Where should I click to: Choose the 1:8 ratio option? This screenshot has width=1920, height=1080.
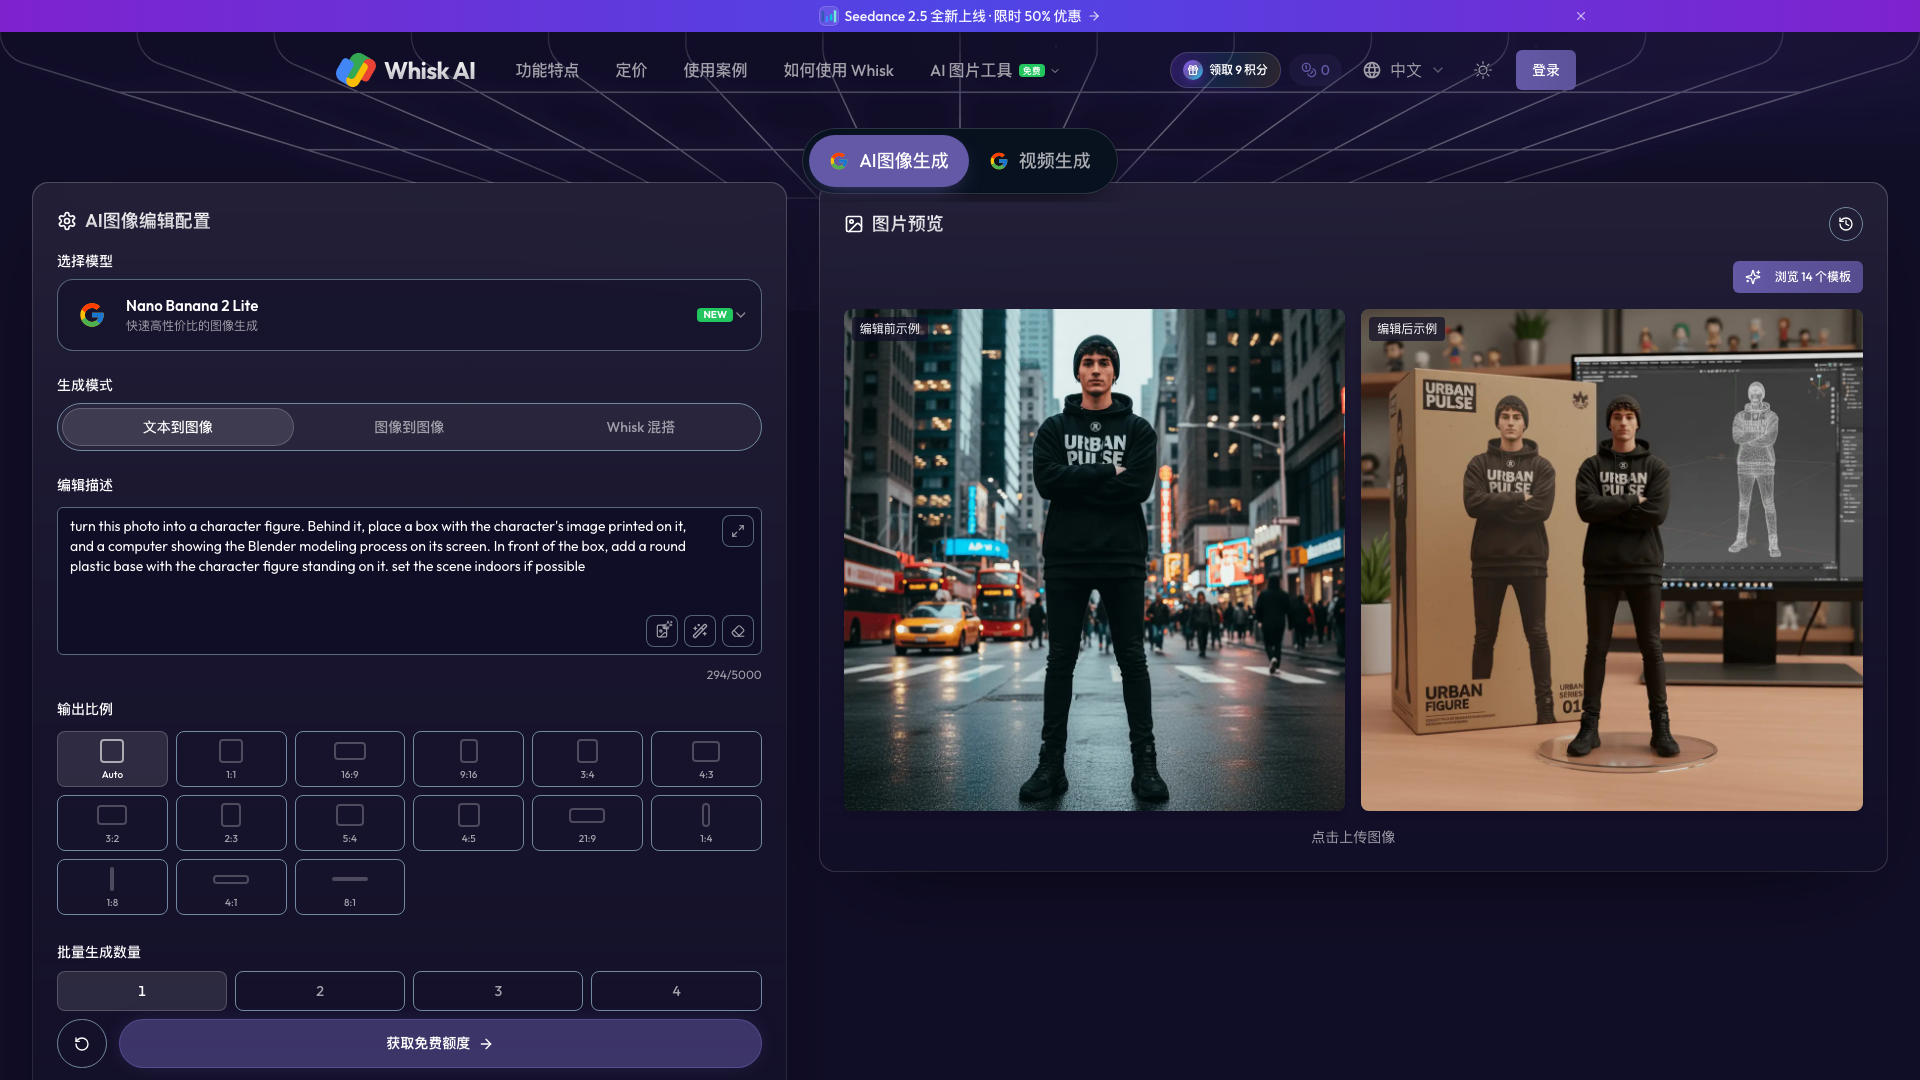pyautogui.click(x=112, y=887)
